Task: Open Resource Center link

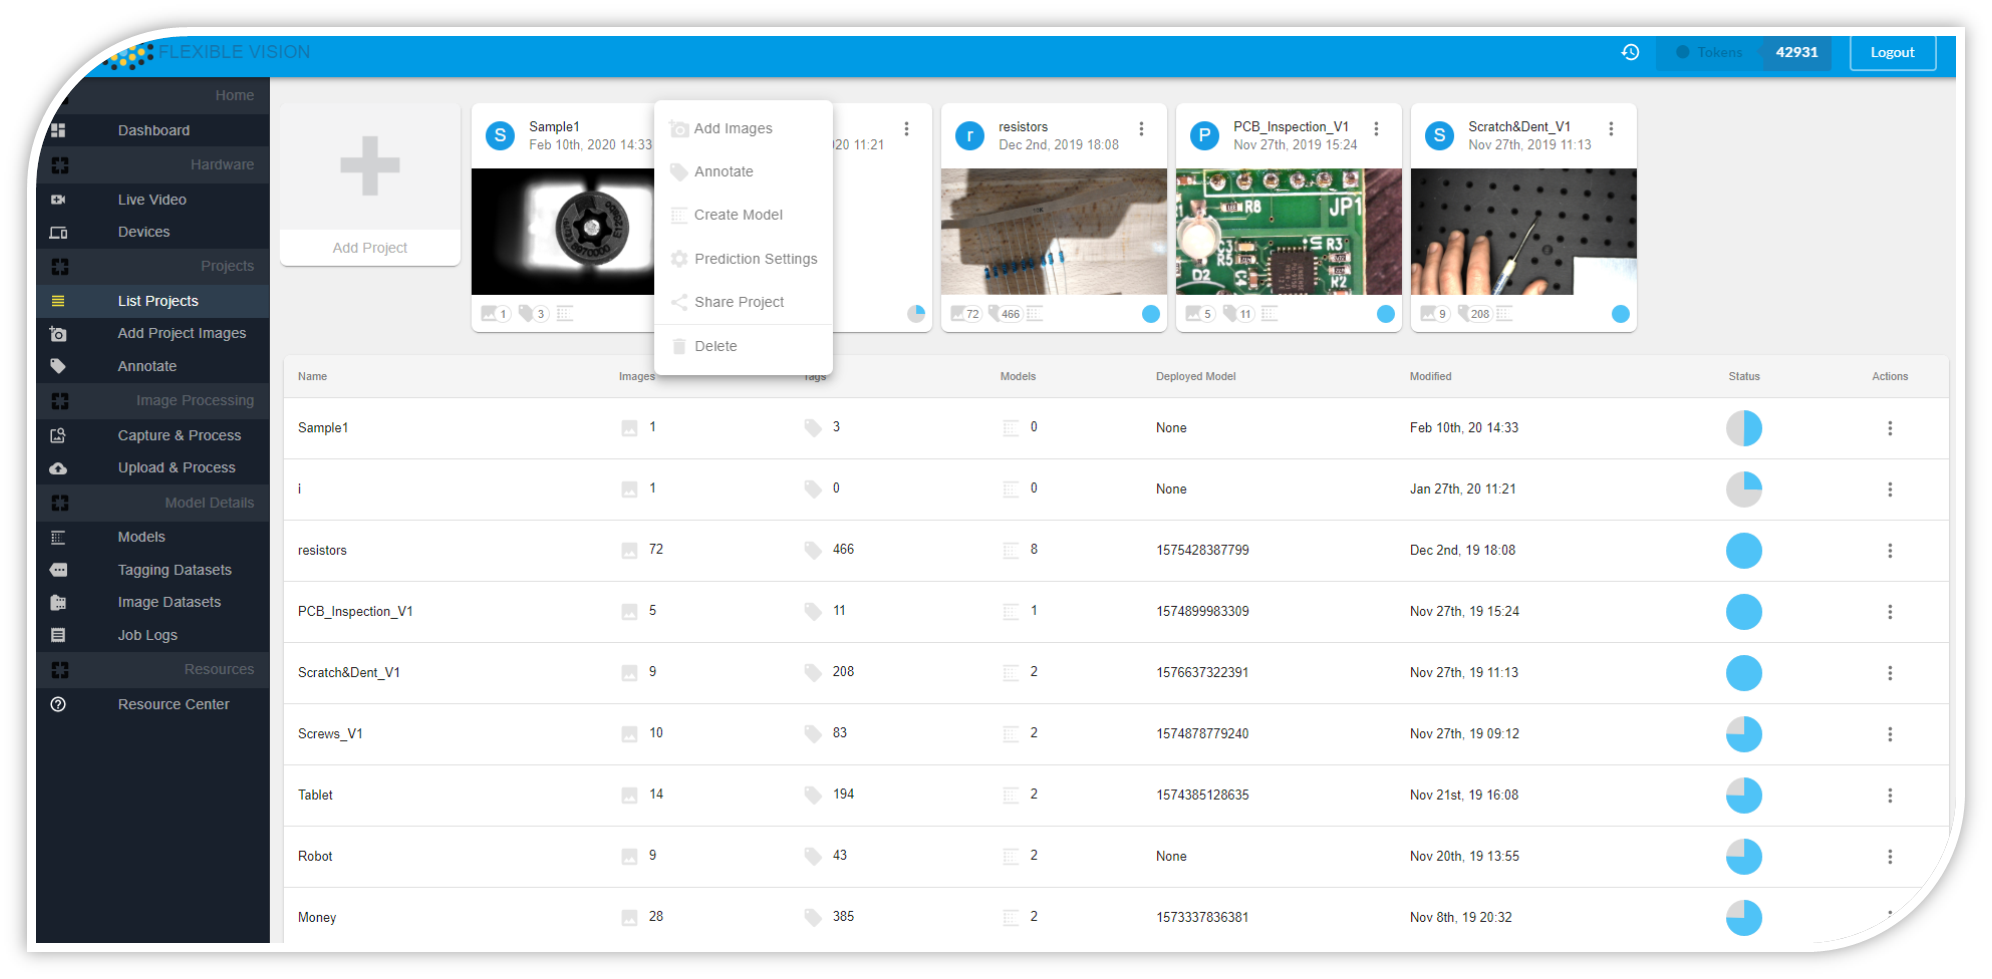Action: pyautogui.click(x=173, y=704)
